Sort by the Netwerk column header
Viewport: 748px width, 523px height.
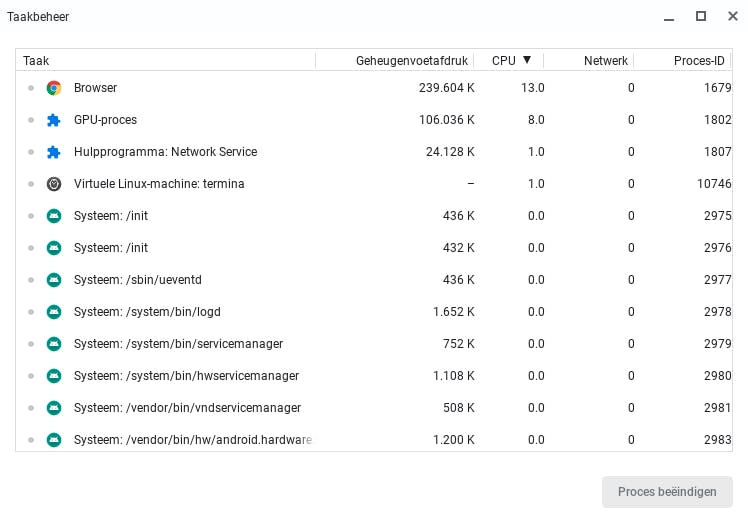605,61
